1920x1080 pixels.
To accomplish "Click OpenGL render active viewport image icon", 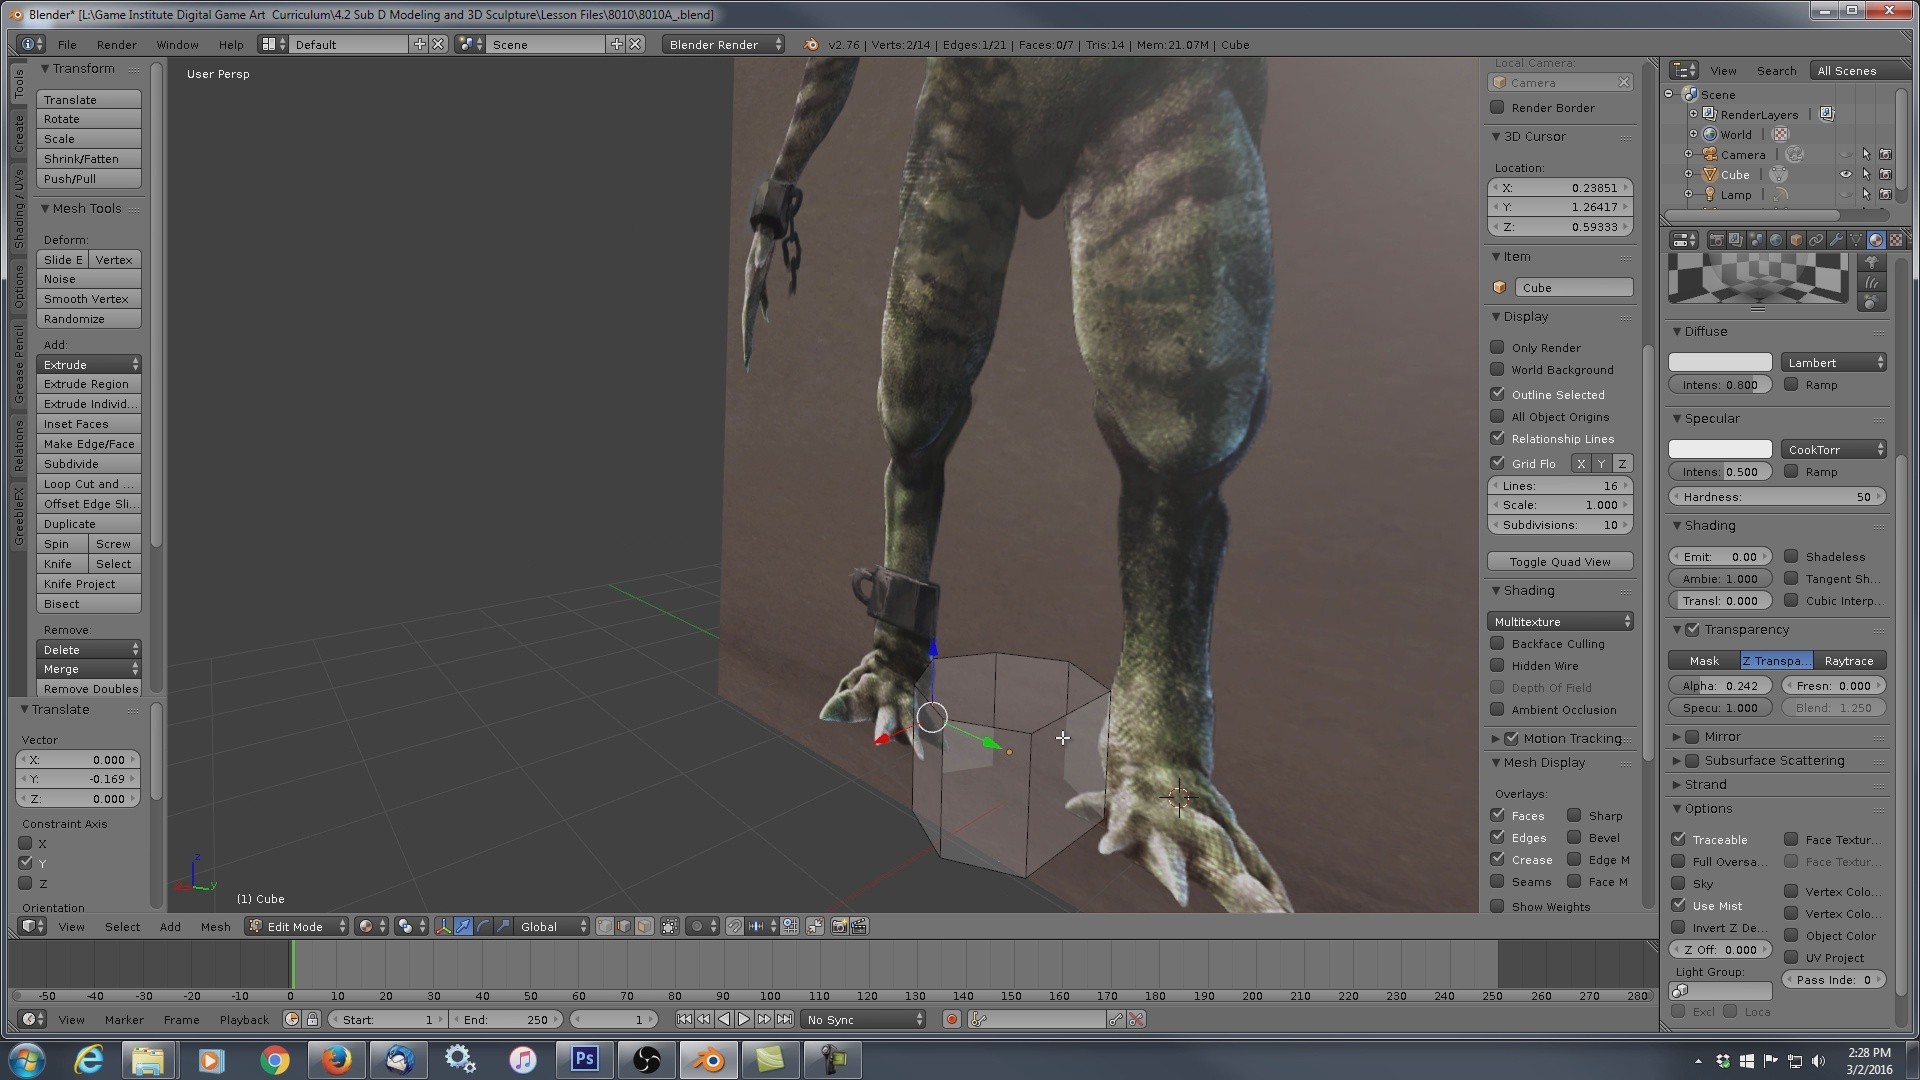I will 839,927.
